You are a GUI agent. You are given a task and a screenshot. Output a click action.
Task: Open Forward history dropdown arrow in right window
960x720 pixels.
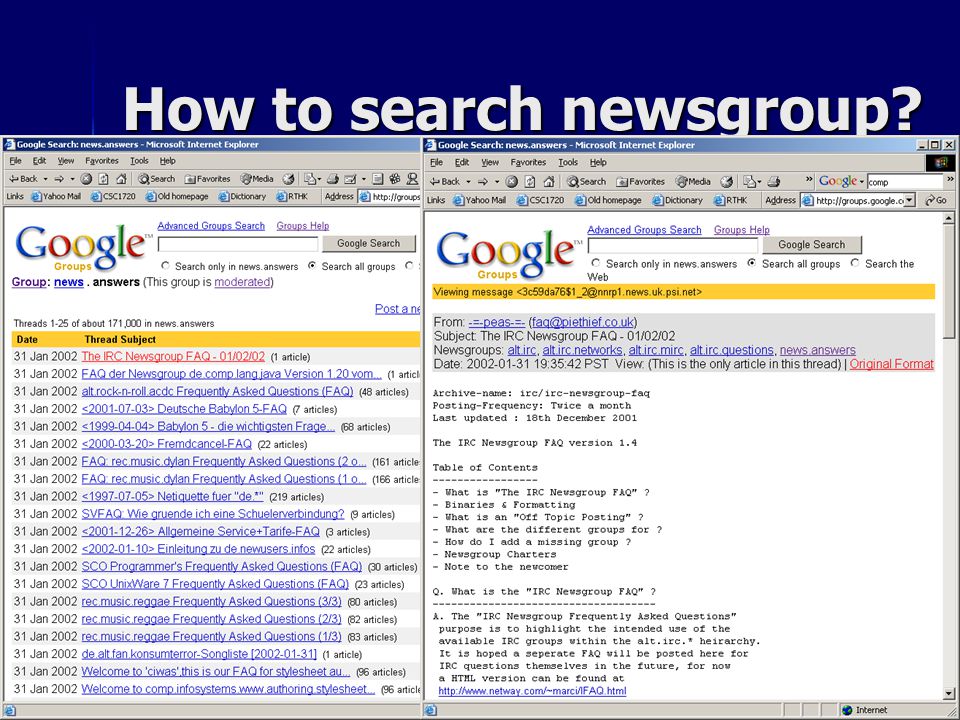tap(497, 182)
